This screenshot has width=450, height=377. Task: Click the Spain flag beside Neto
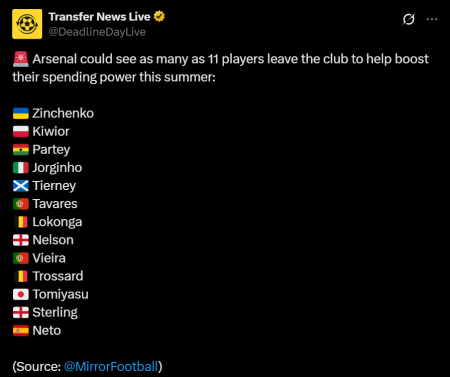pyautogui.click(x=21, y=331)
